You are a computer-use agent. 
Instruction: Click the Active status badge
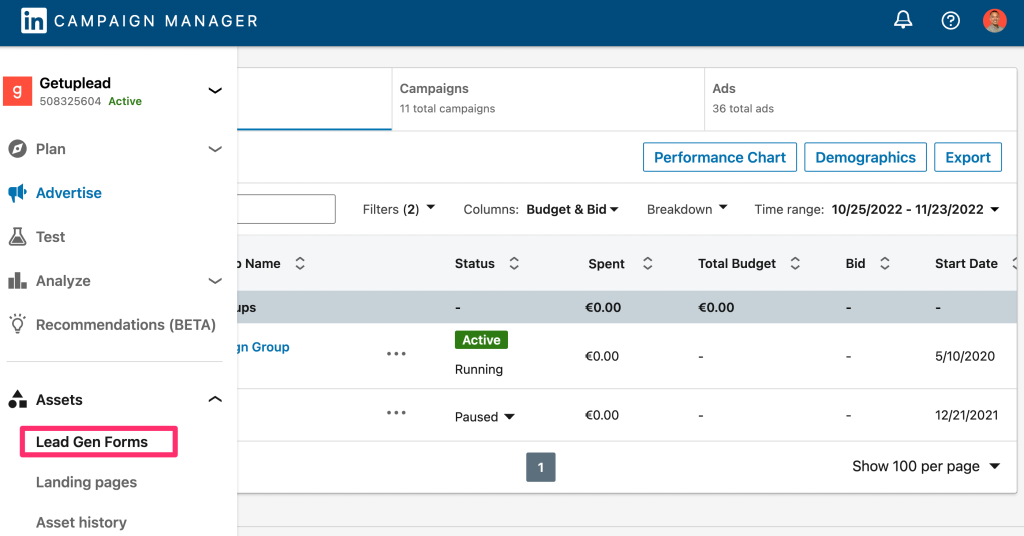tap(481, 340)
